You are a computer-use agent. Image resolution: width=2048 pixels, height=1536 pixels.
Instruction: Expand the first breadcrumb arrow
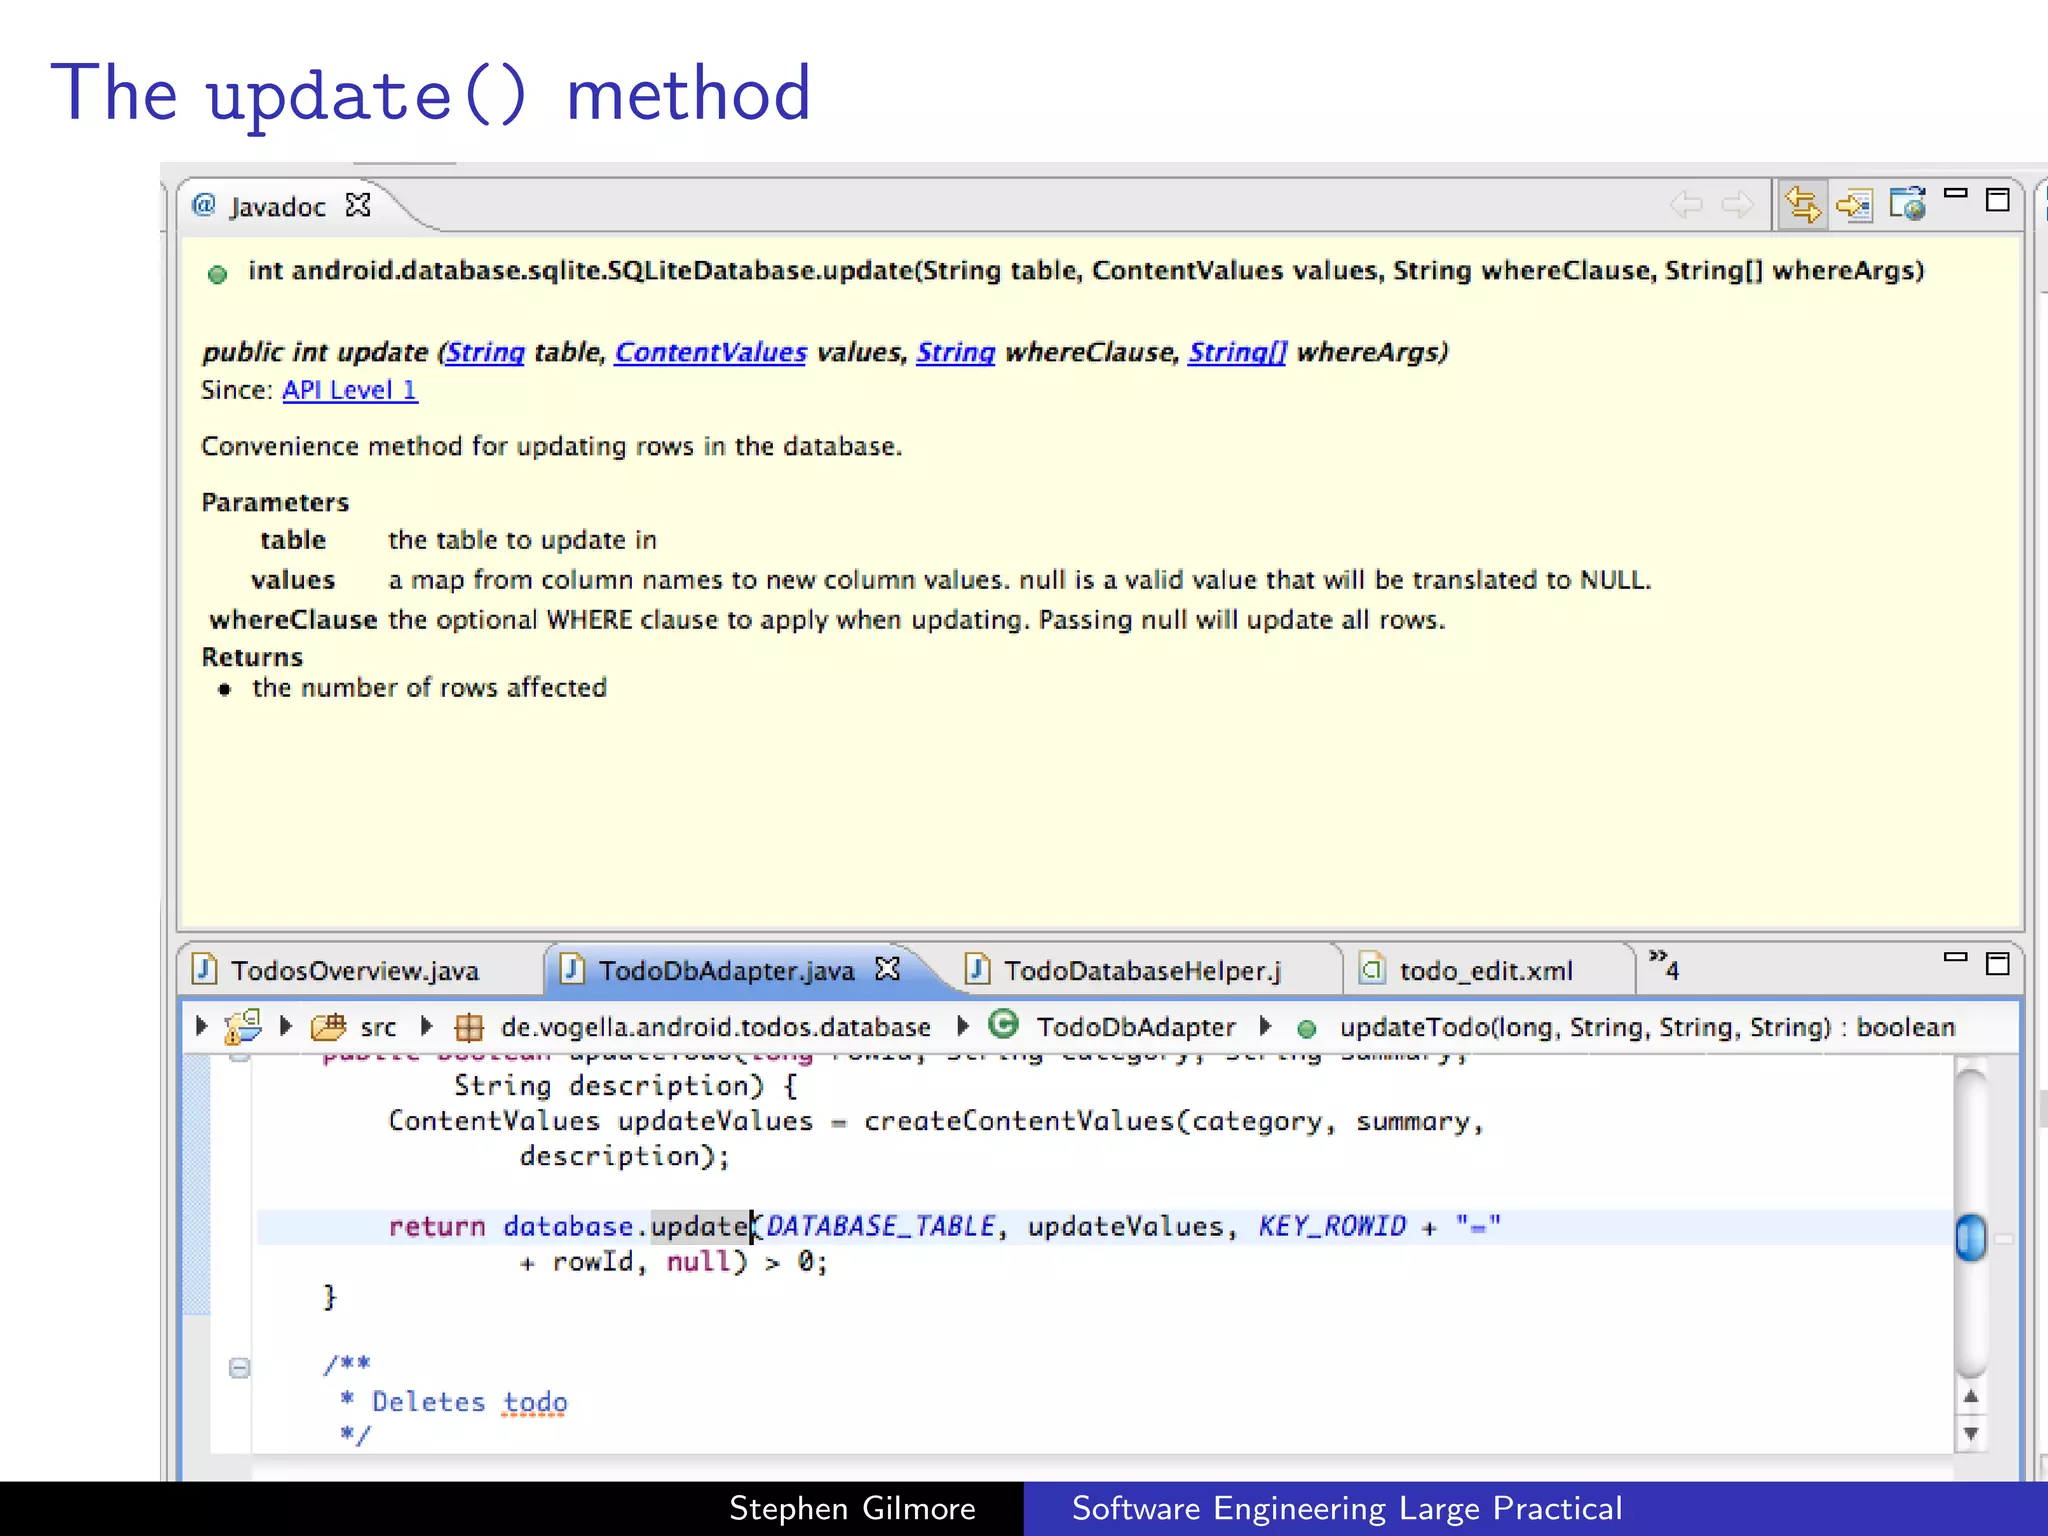(x=201, y=1026)
